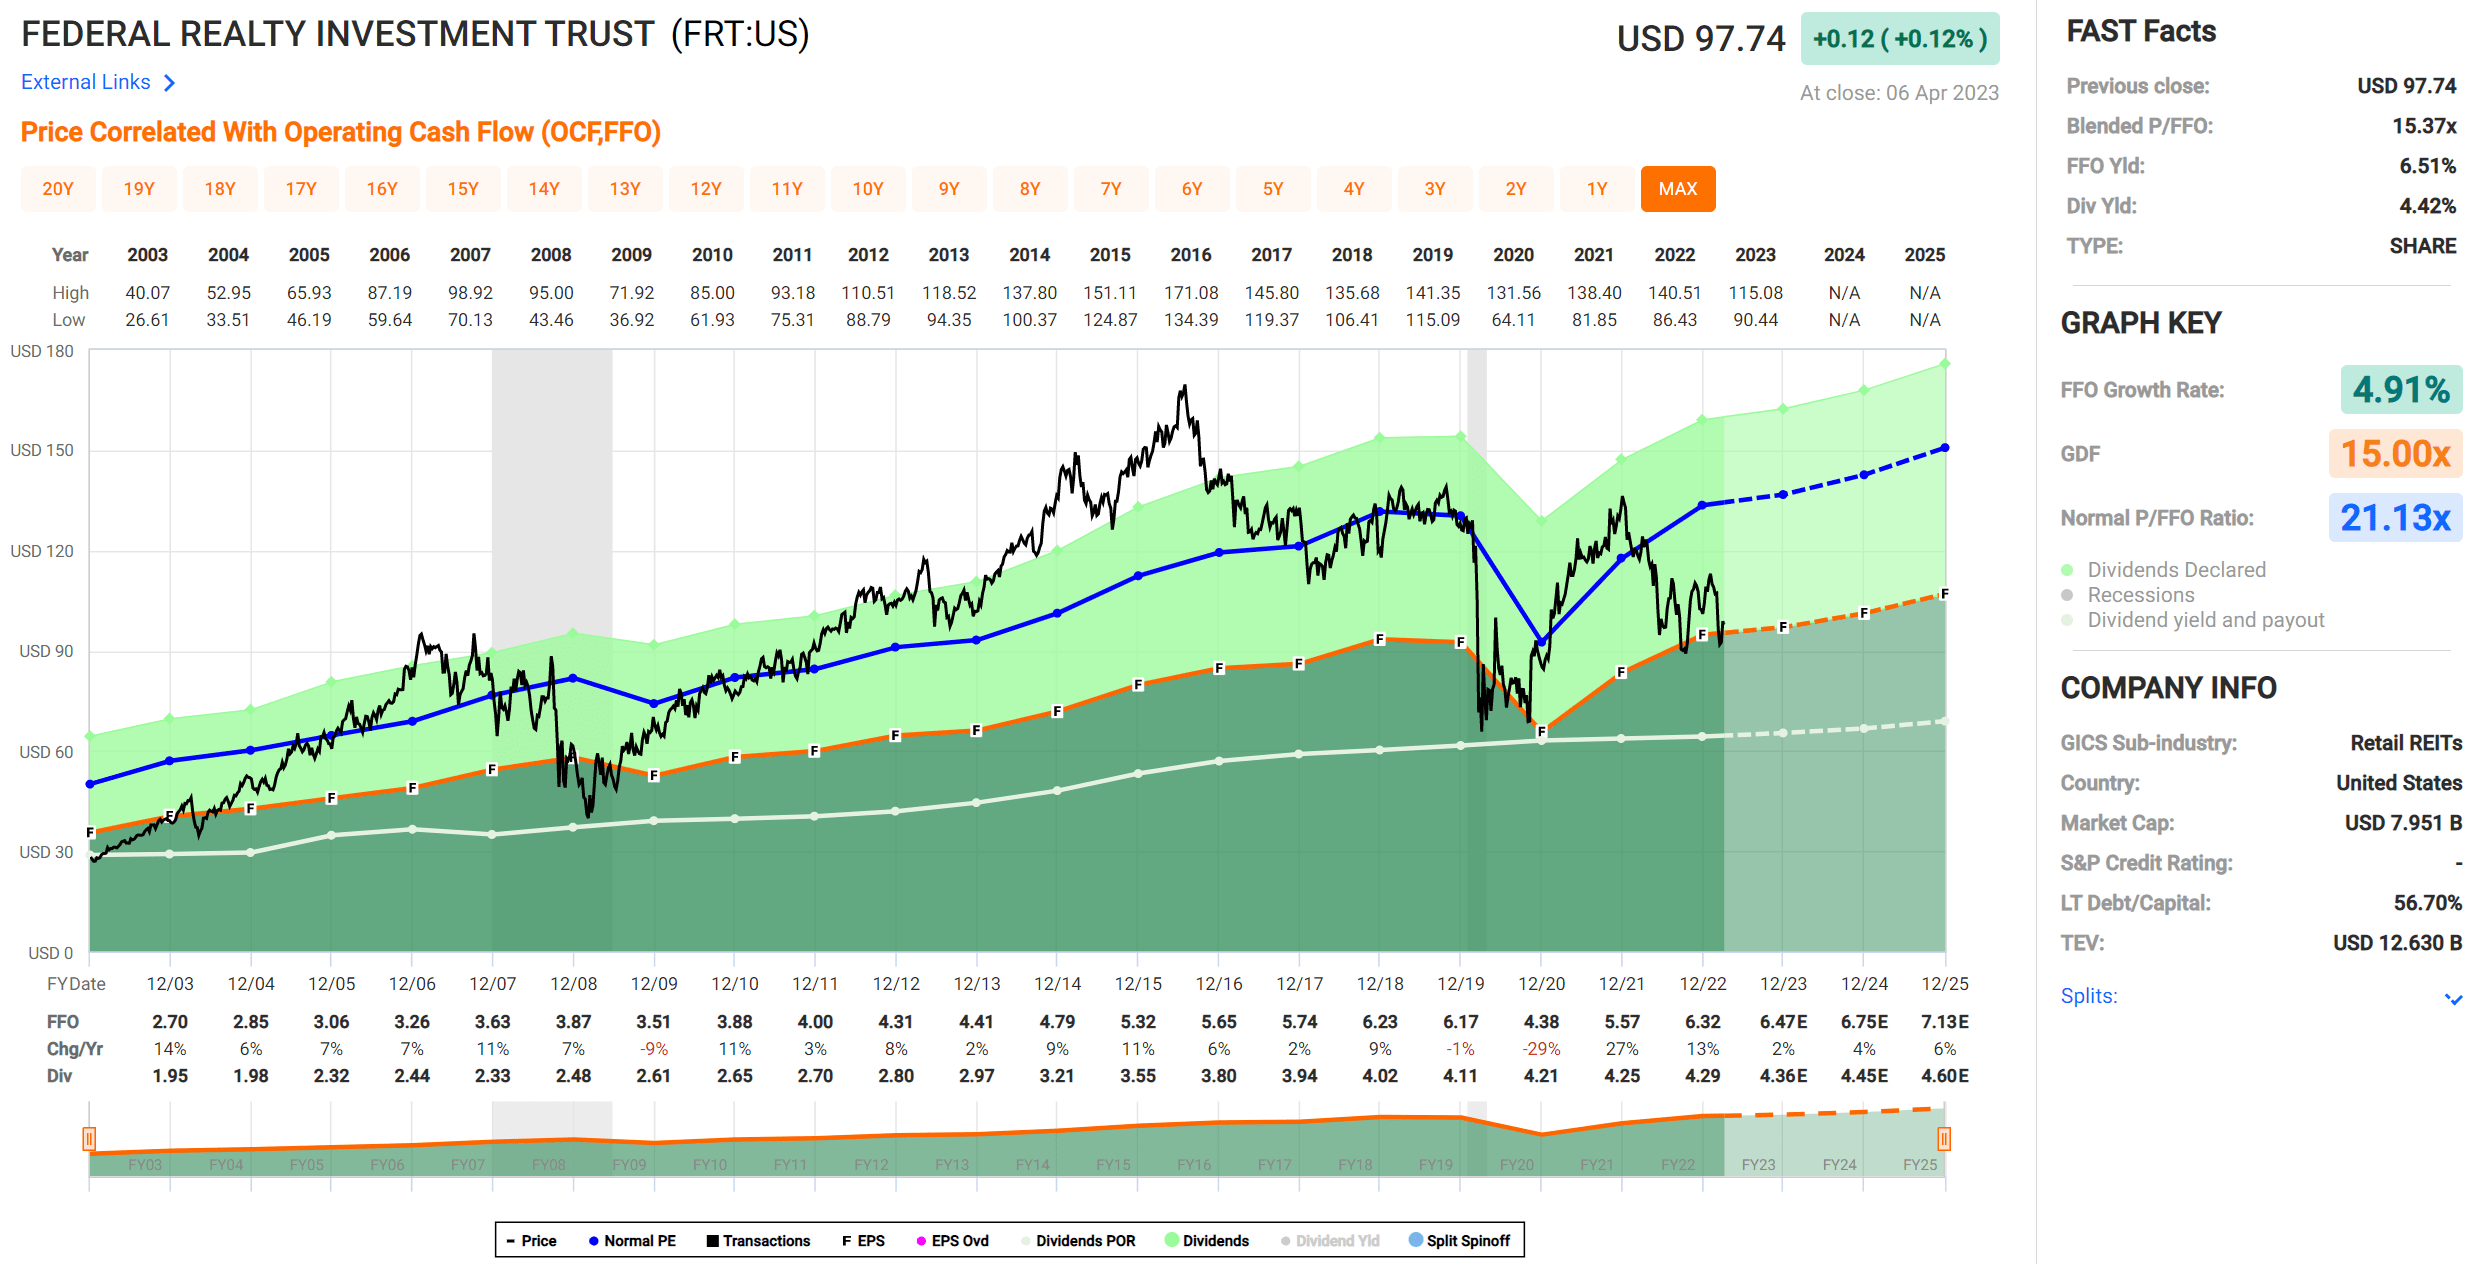Switch to 10Y time range
Viewport: 2472px width, 1264px height.
pos(868,189)
